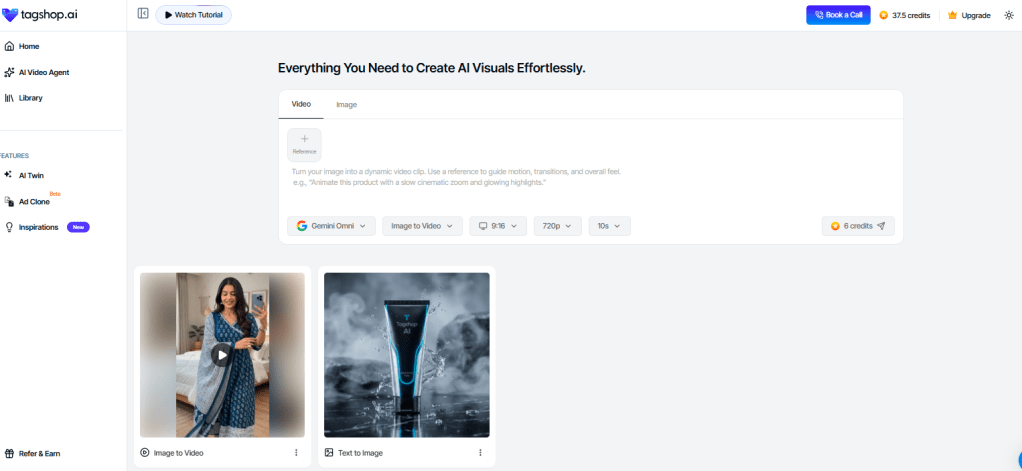Screen dimensions: 1022x471
Task: Select the 10s duration dropdown
Action: tap(609, 226)
